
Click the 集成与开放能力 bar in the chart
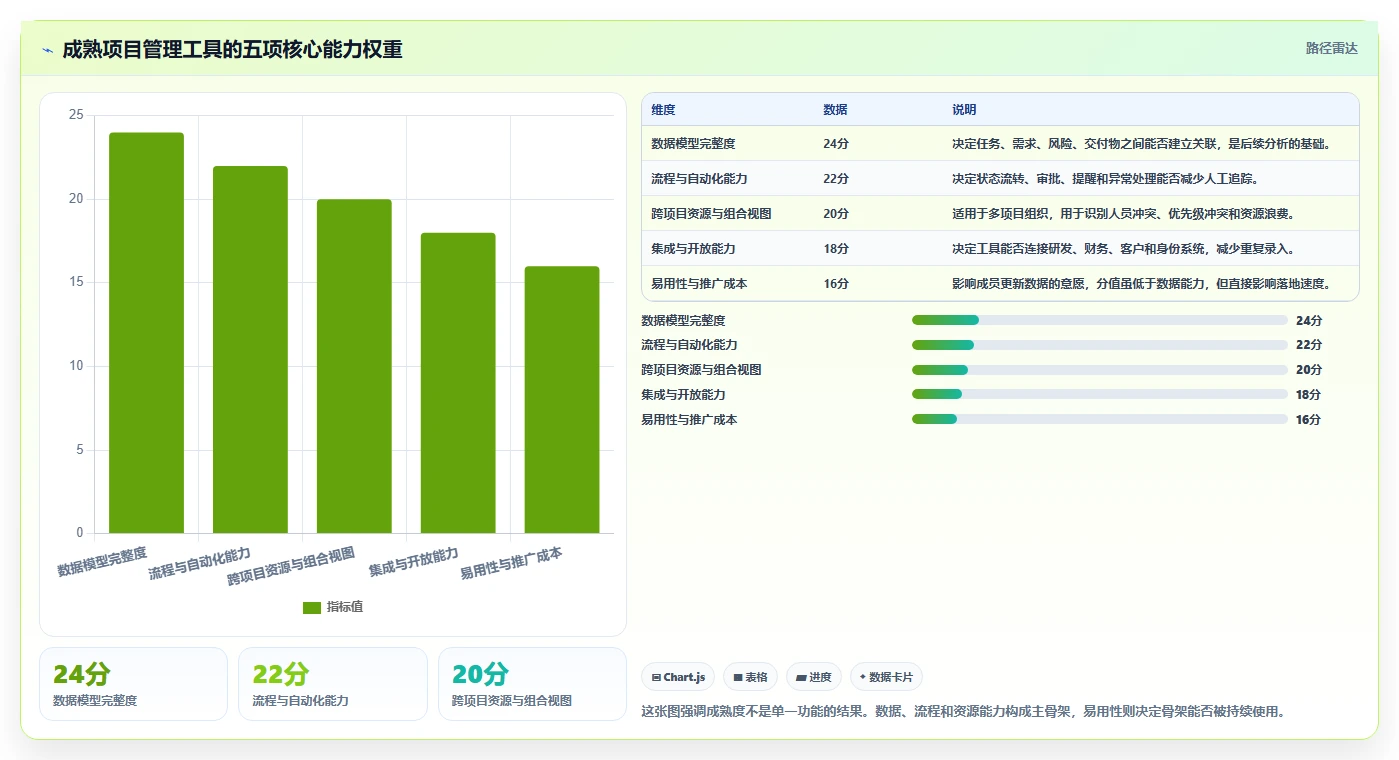pyautogui.click(x=458, y=383)
